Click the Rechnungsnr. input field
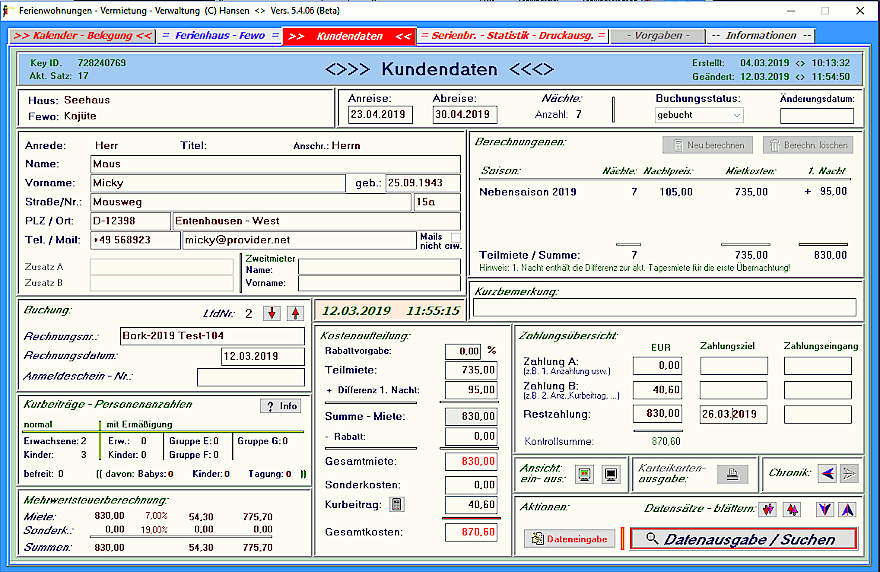The width and height of the screenshot is (880, 572). click(x=212, y=335)
